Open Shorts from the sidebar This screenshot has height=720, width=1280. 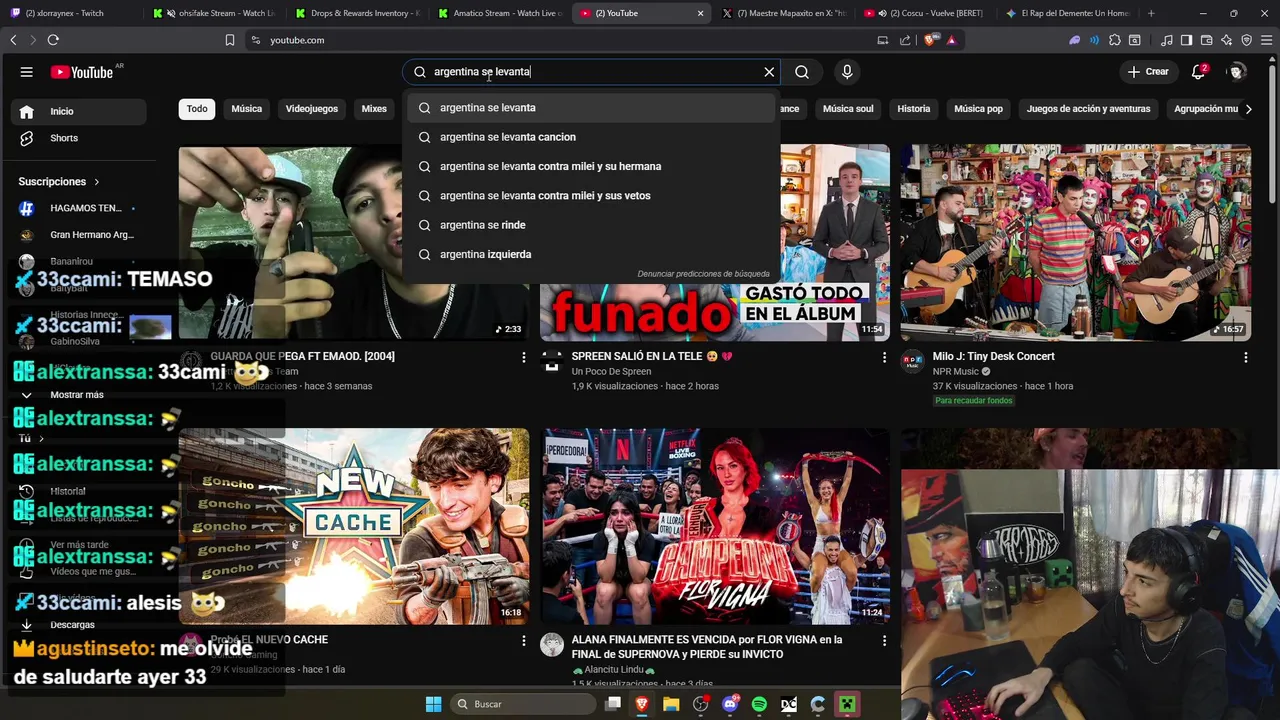click(78, 138)
